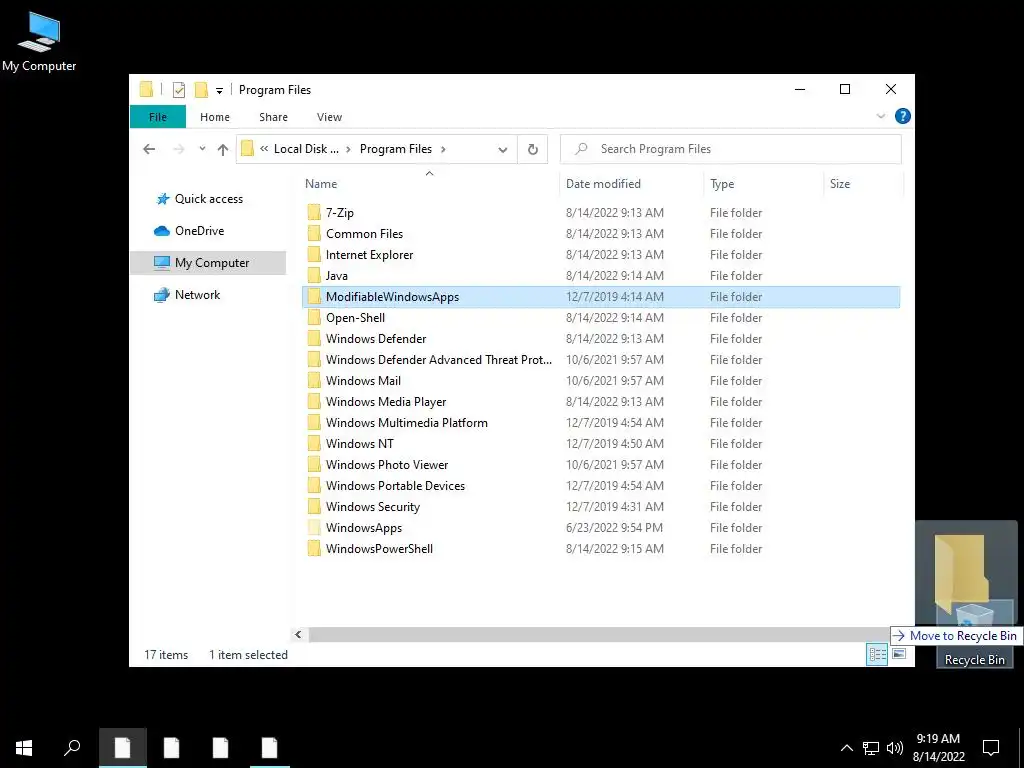Select Windows Photo Viewer folder name
The image size is (1024, 768).
click(x=387, y=465)
